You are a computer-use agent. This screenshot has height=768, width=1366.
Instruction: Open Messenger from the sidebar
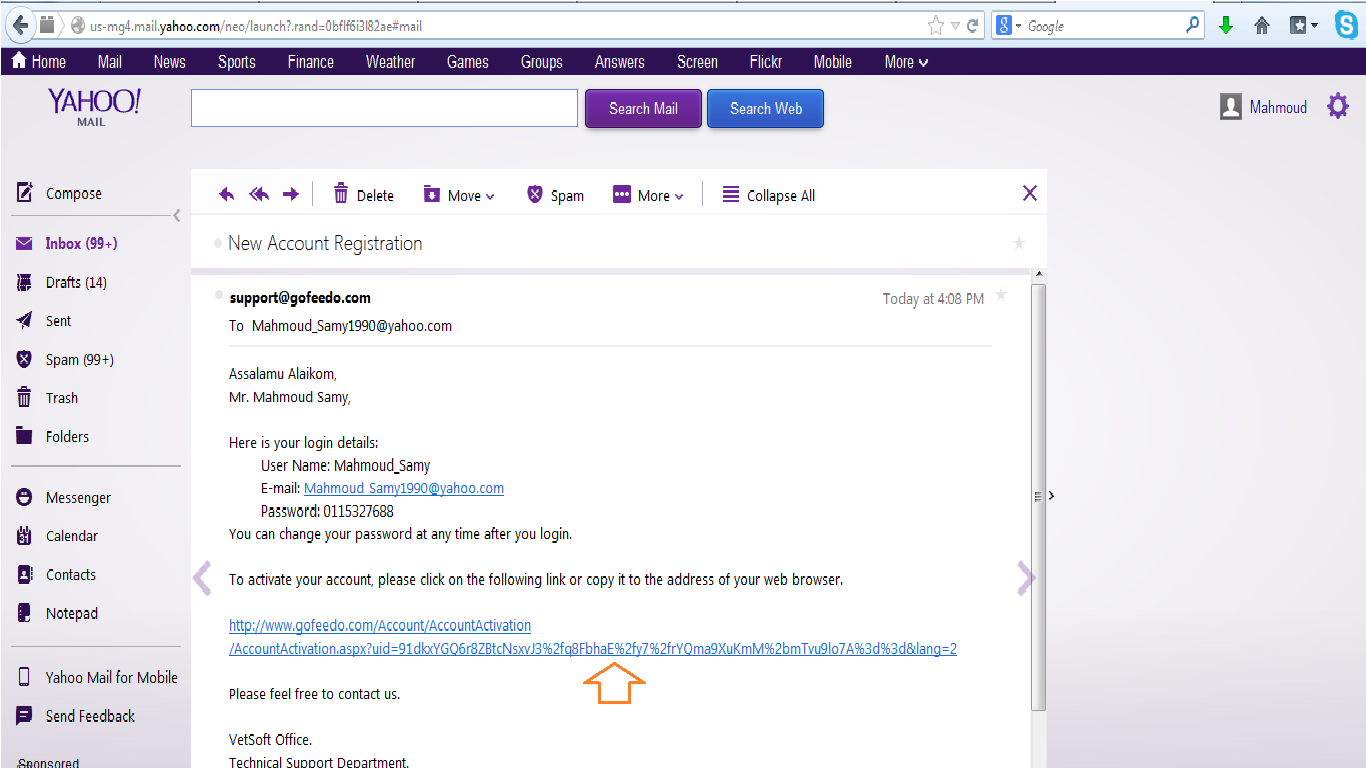click(64, 497)
